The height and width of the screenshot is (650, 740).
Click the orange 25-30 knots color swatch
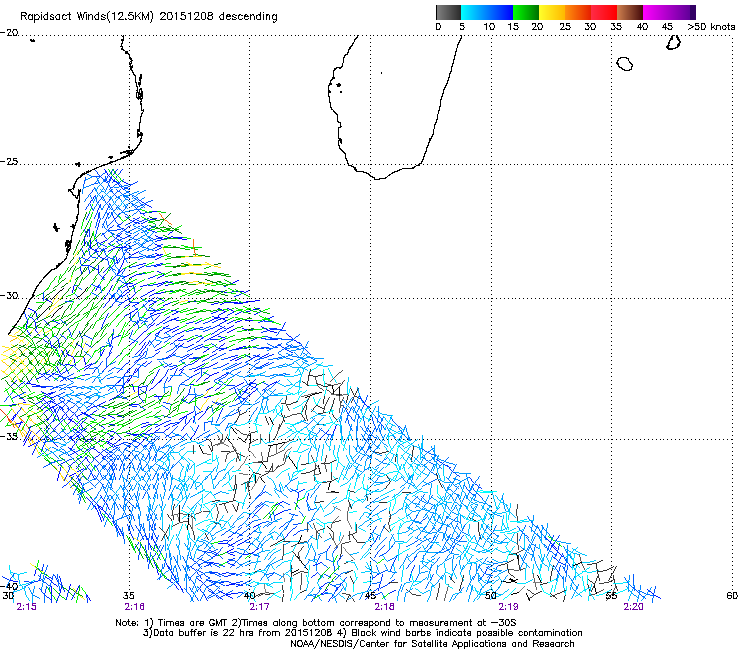point(578,12)
